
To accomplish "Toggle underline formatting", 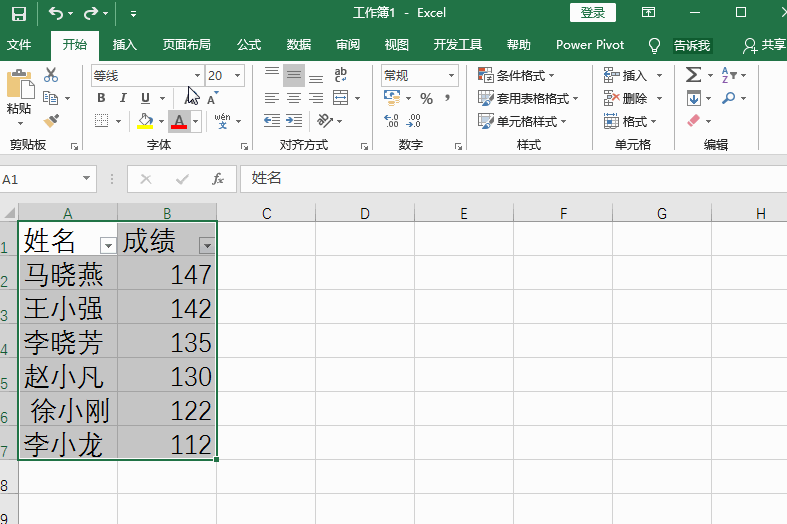I will click(145, 98).
